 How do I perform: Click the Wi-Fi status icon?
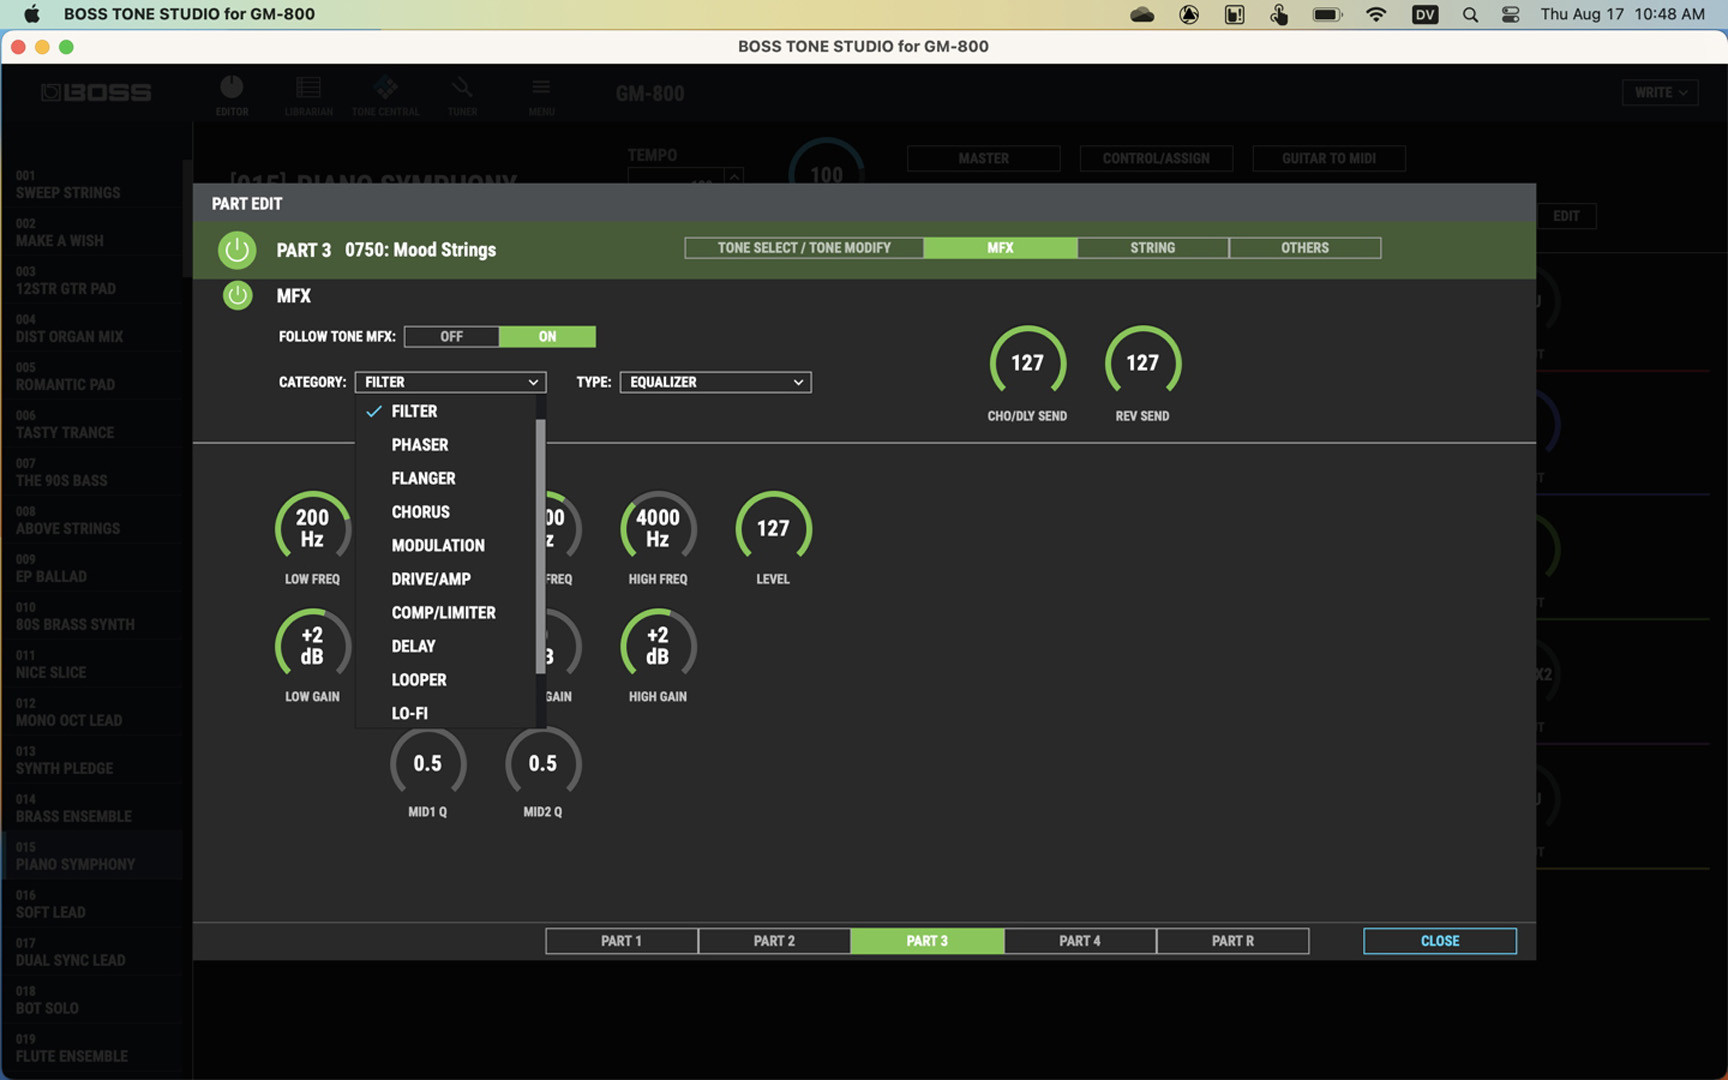[x=1376, y=14]
